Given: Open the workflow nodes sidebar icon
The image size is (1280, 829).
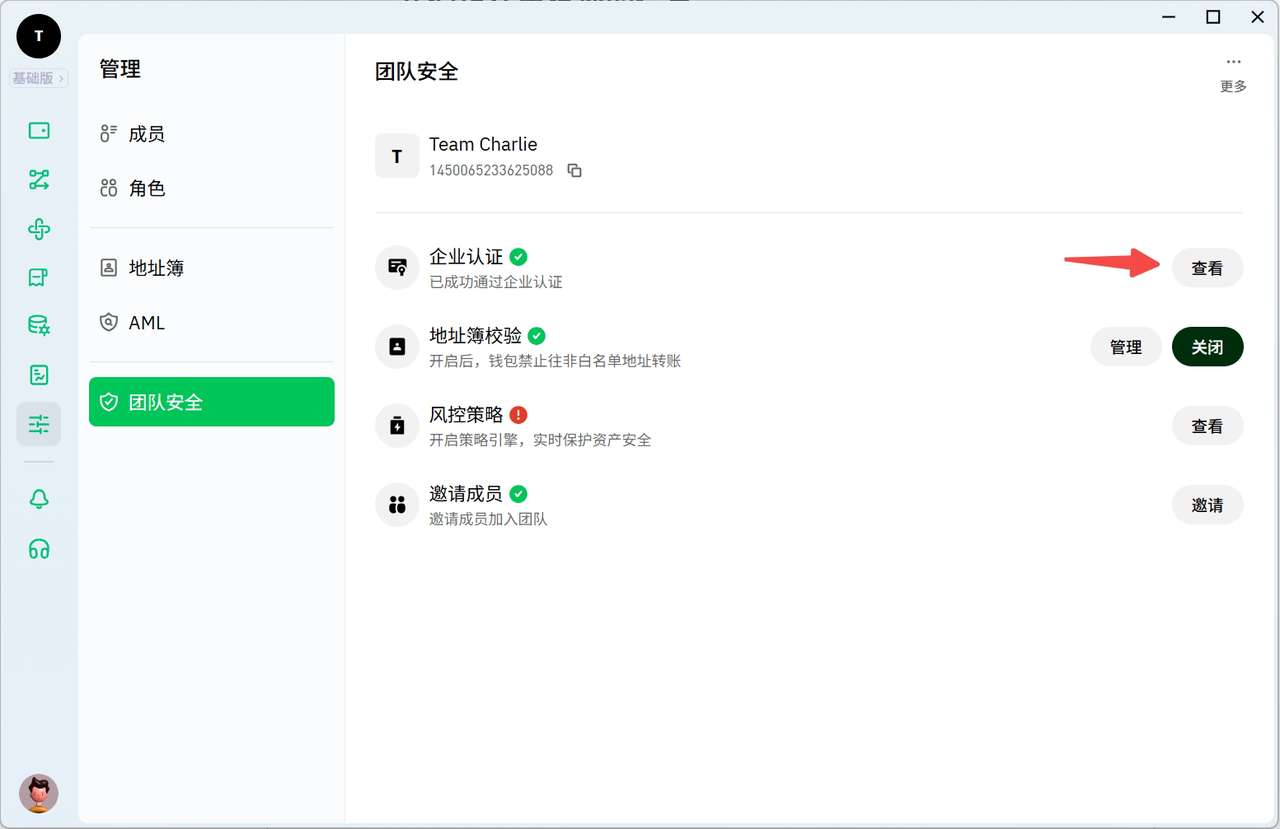Looking at the screenshot, I should (x=39, y=180).
